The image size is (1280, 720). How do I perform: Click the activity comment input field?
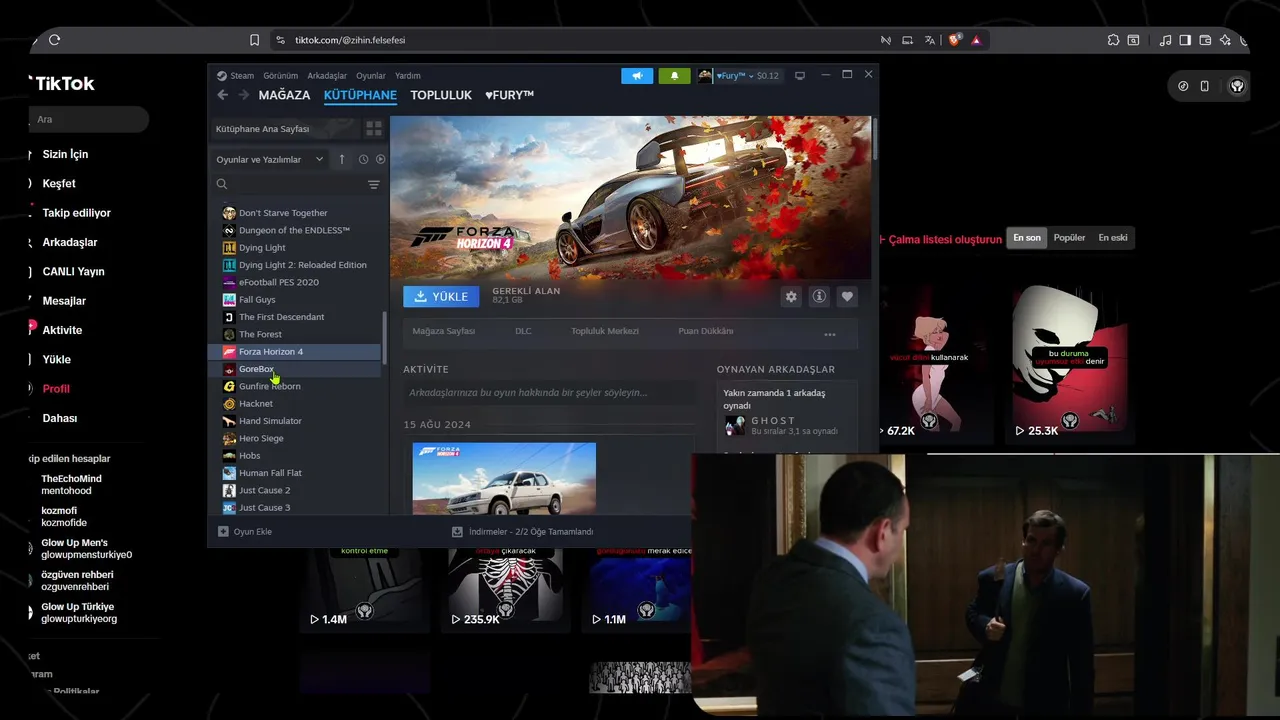(x=549, y=393)
